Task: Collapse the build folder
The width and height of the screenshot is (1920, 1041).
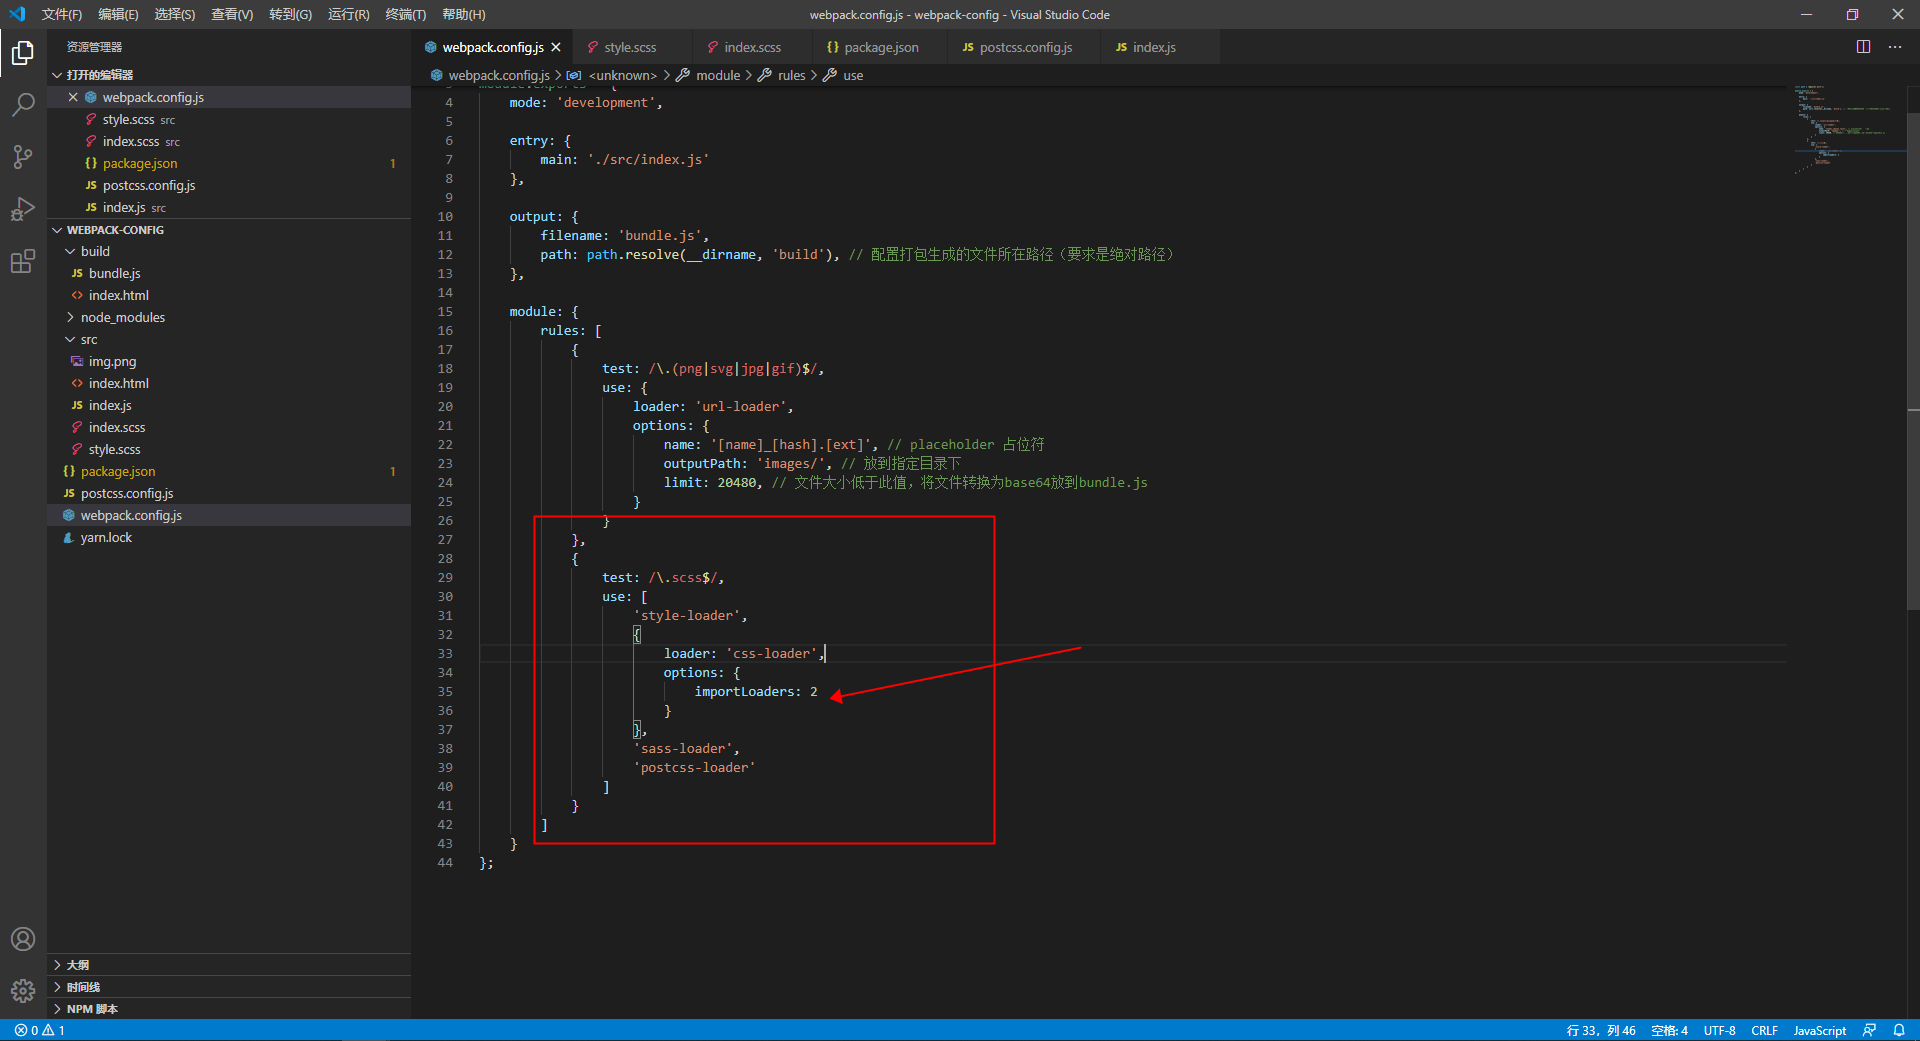Action: [229, 251]
